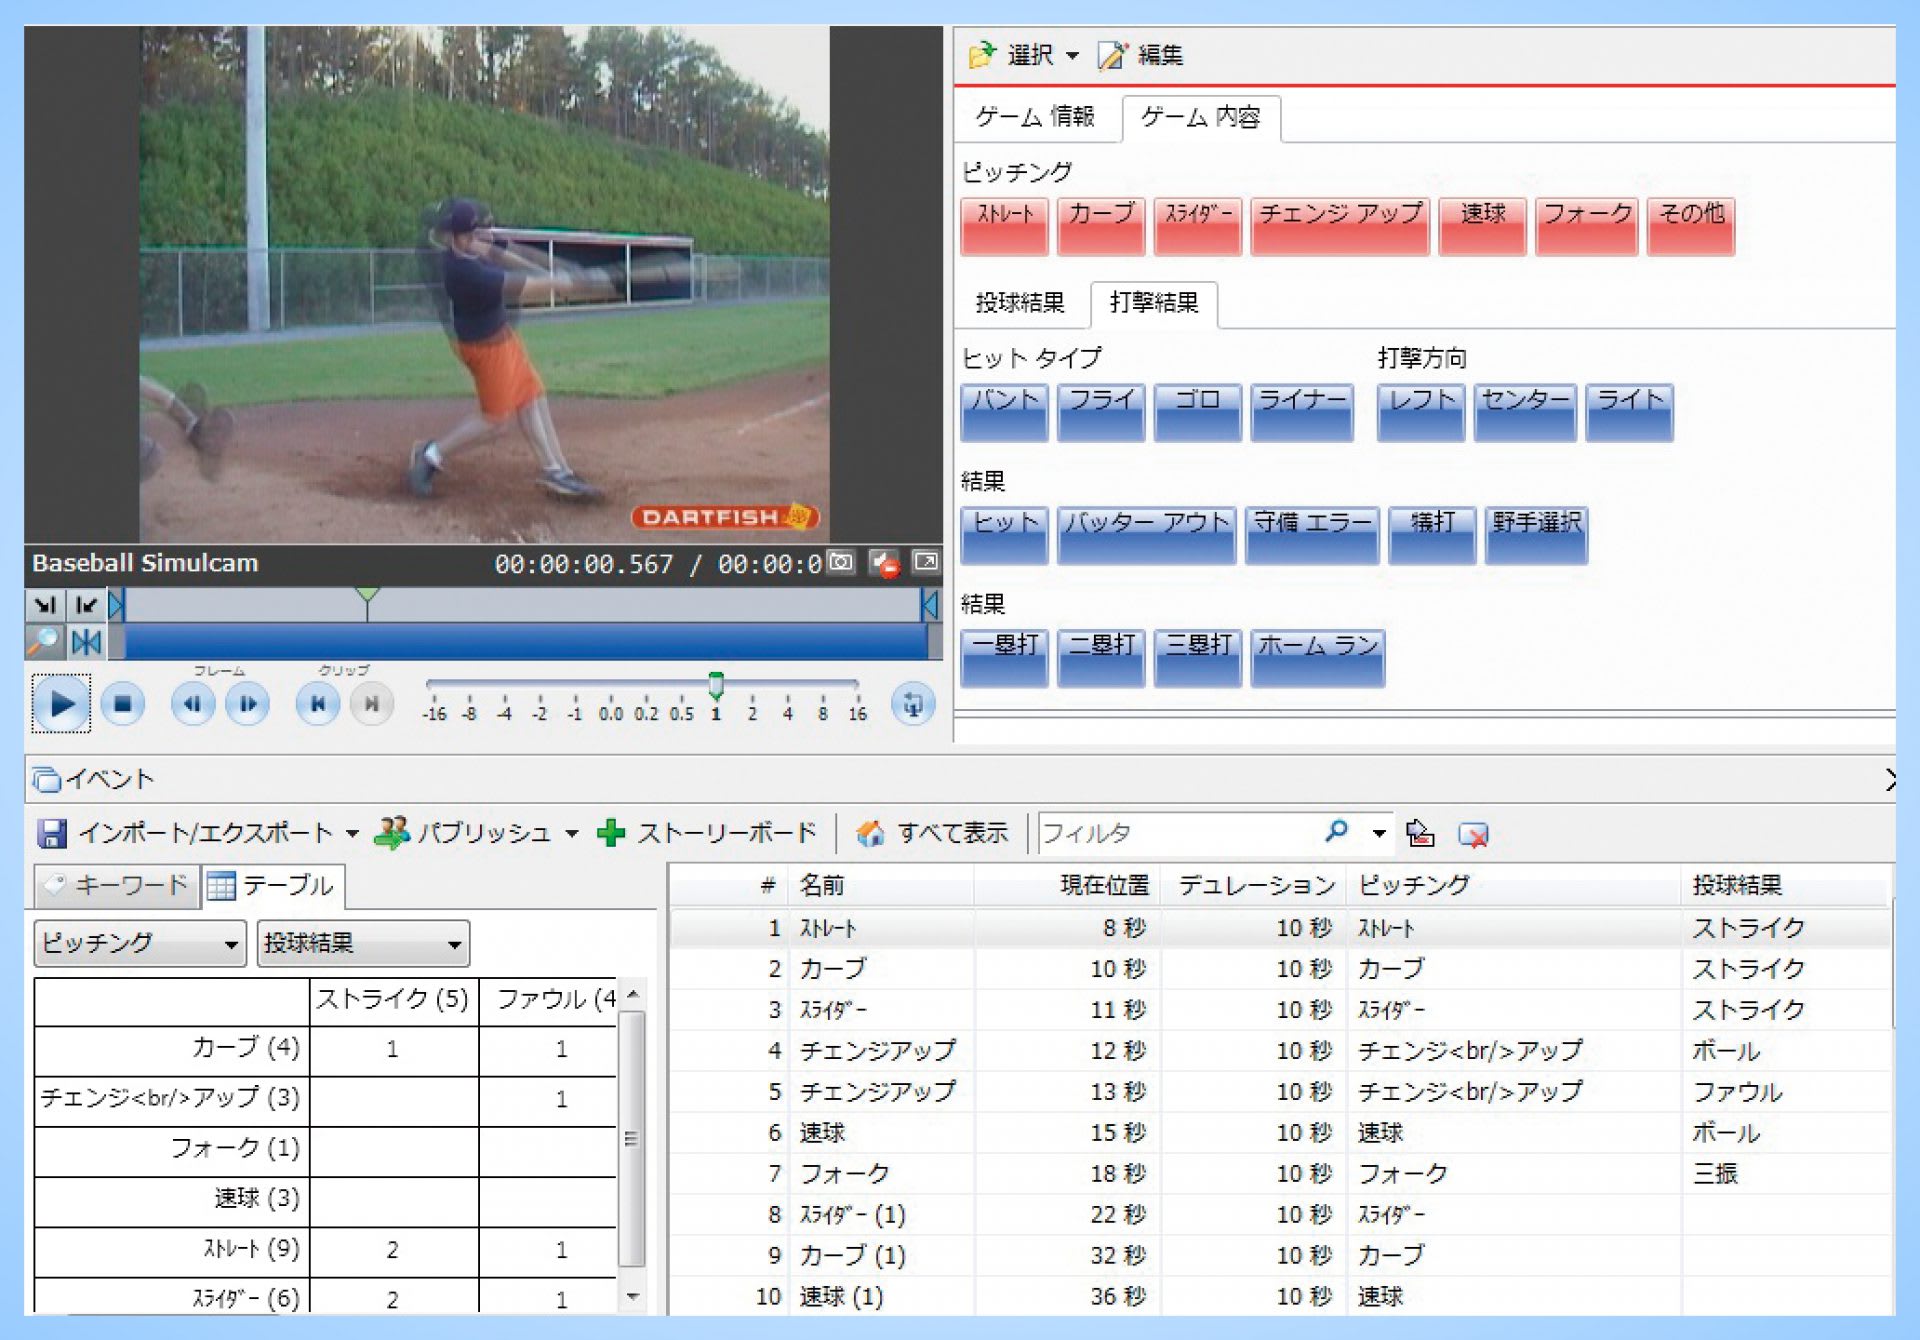1920x1340 pixels.
Task: Click the zoom magnifier icon on timeline
Action: click(x=44, y=641)
